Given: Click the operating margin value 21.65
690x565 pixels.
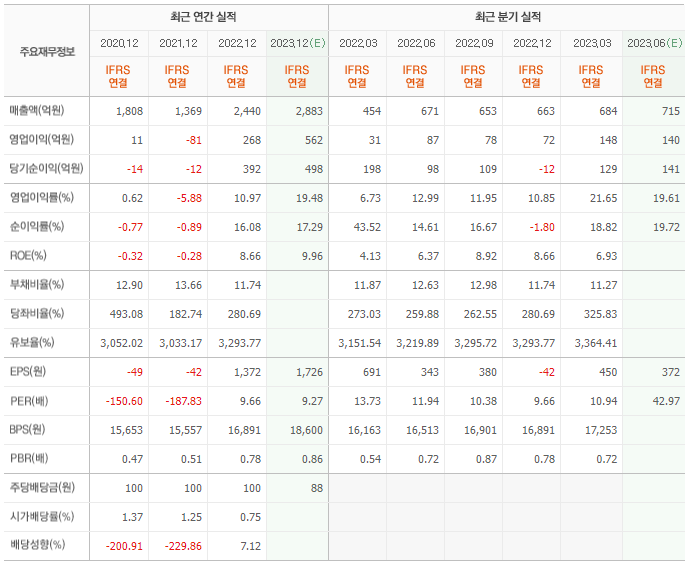Looking at the screenshot, I should coord(603,198).
